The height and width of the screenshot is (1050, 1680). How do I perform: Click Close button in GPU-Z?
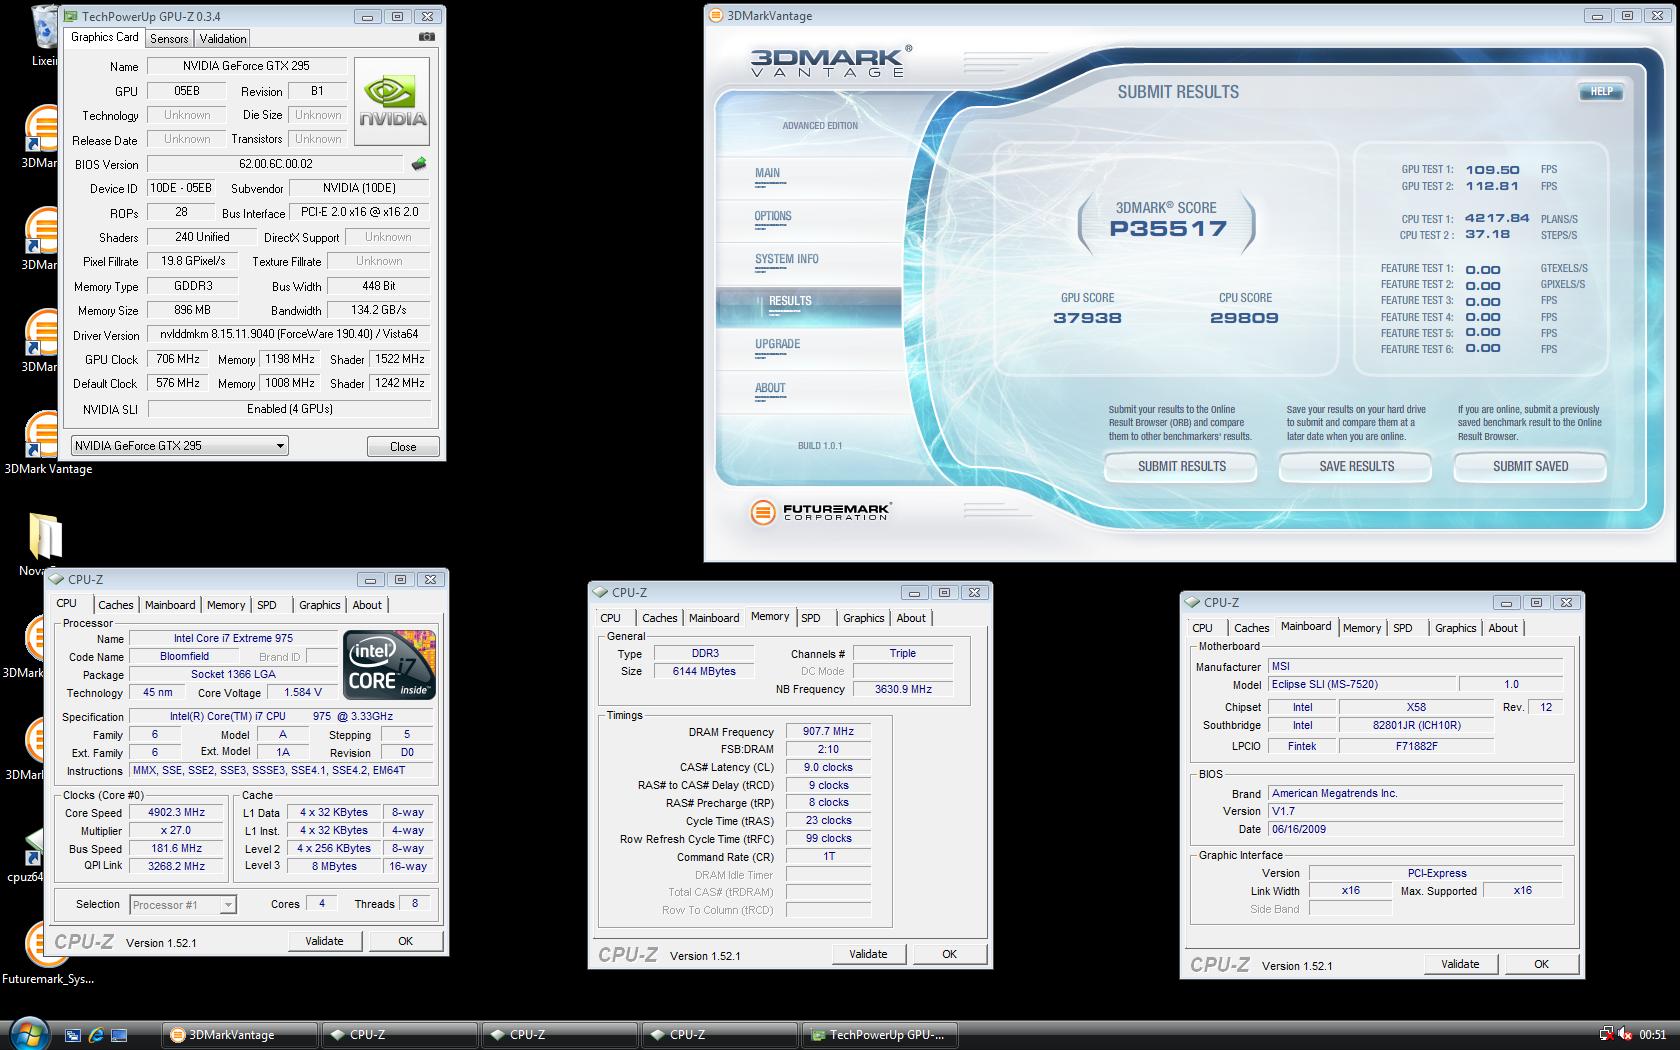(x=403, y=446)
